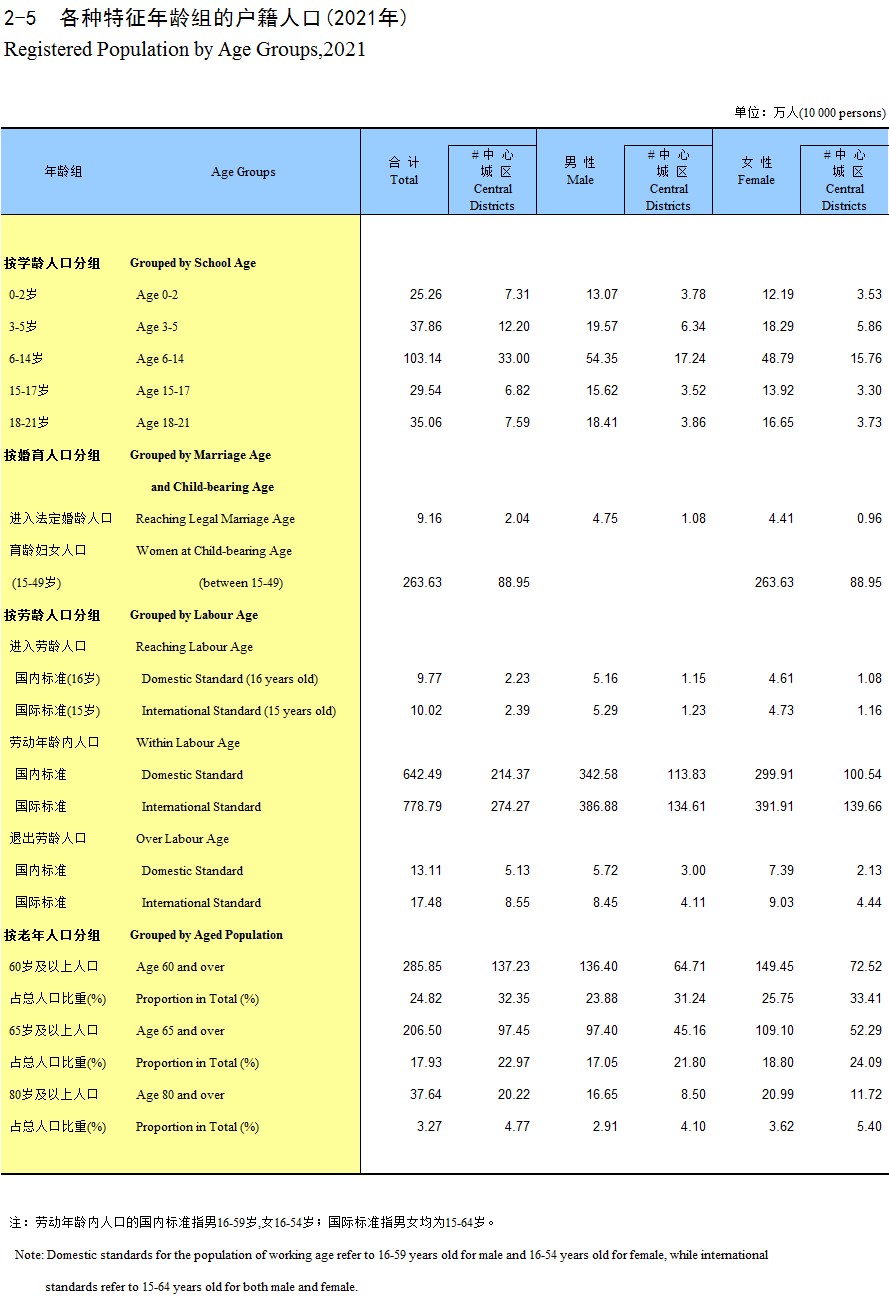Click the '合计 Total' column header
The width and height of the screenshot is (889, 1303).
point(404,171)
